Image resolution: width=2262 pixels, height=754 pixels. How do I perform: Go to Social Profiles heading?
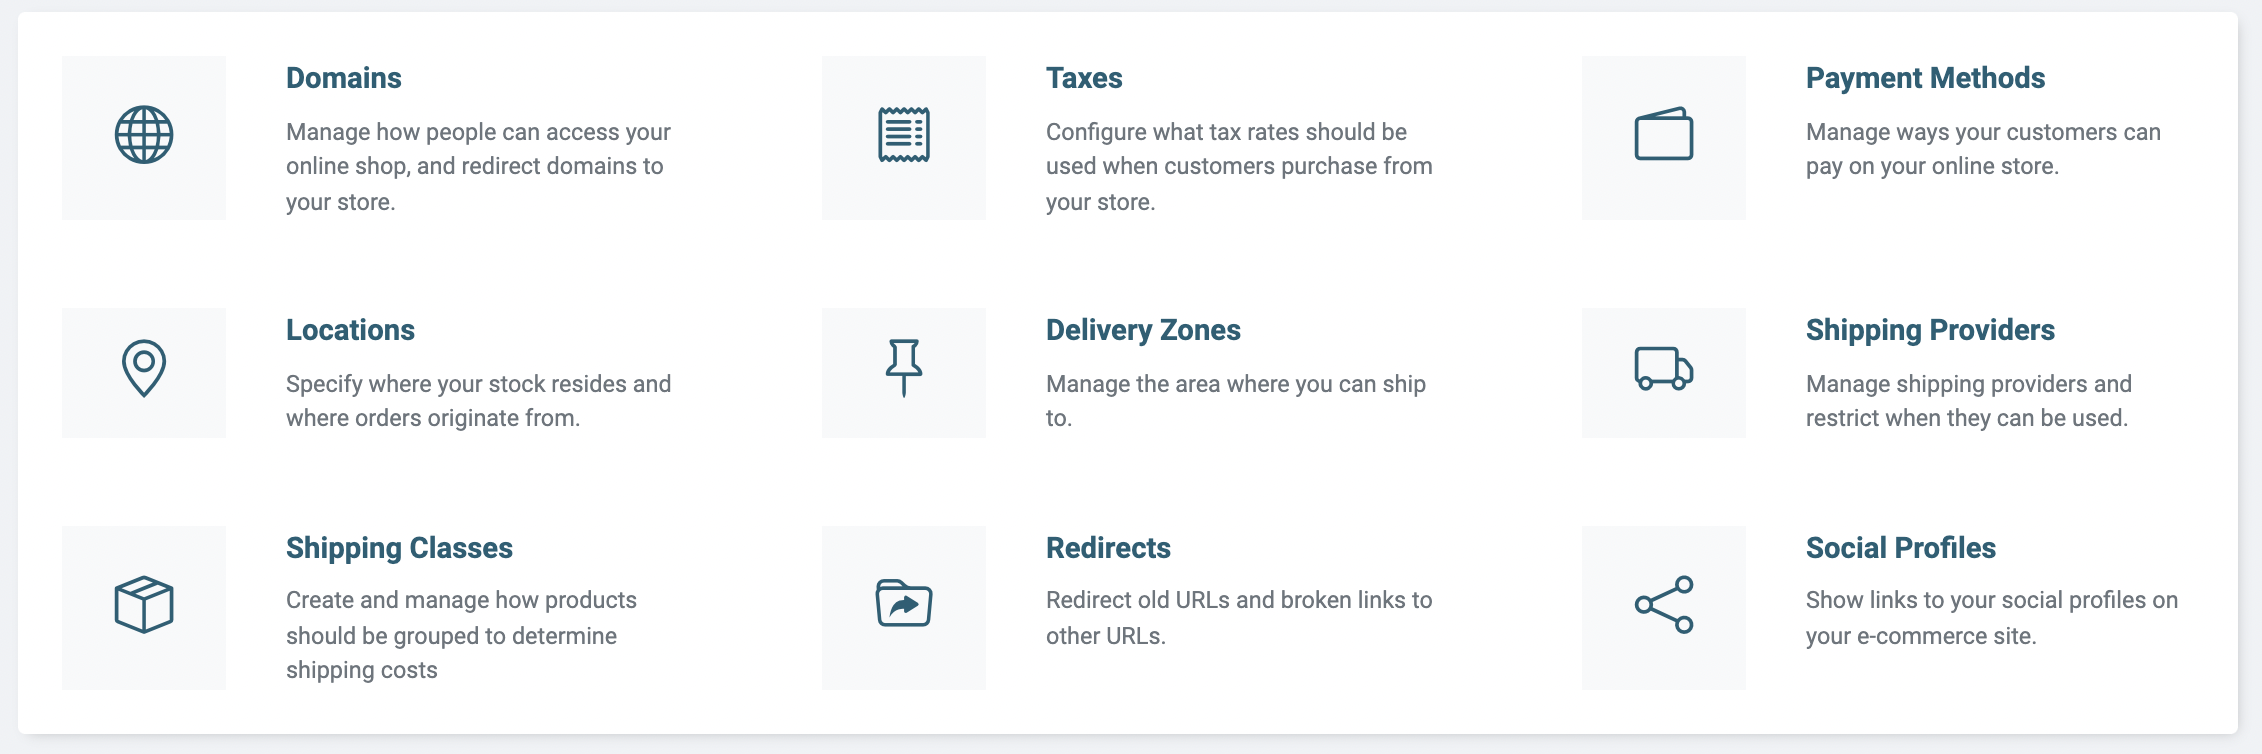(x=1901, y=548)
